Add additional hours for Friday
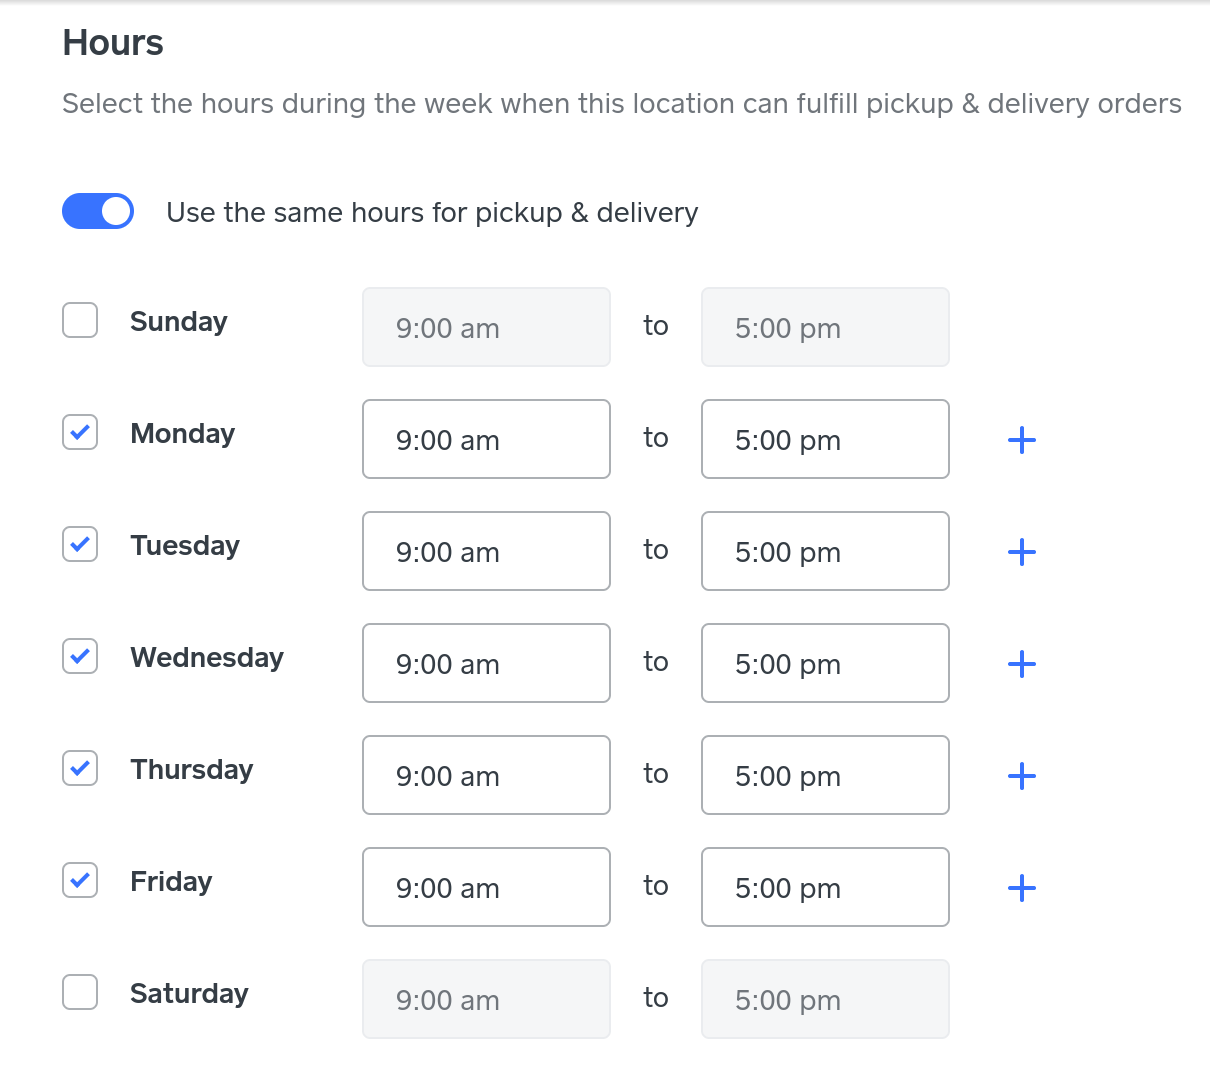Screen dimensions: 1210x1068 [1021, 888]
